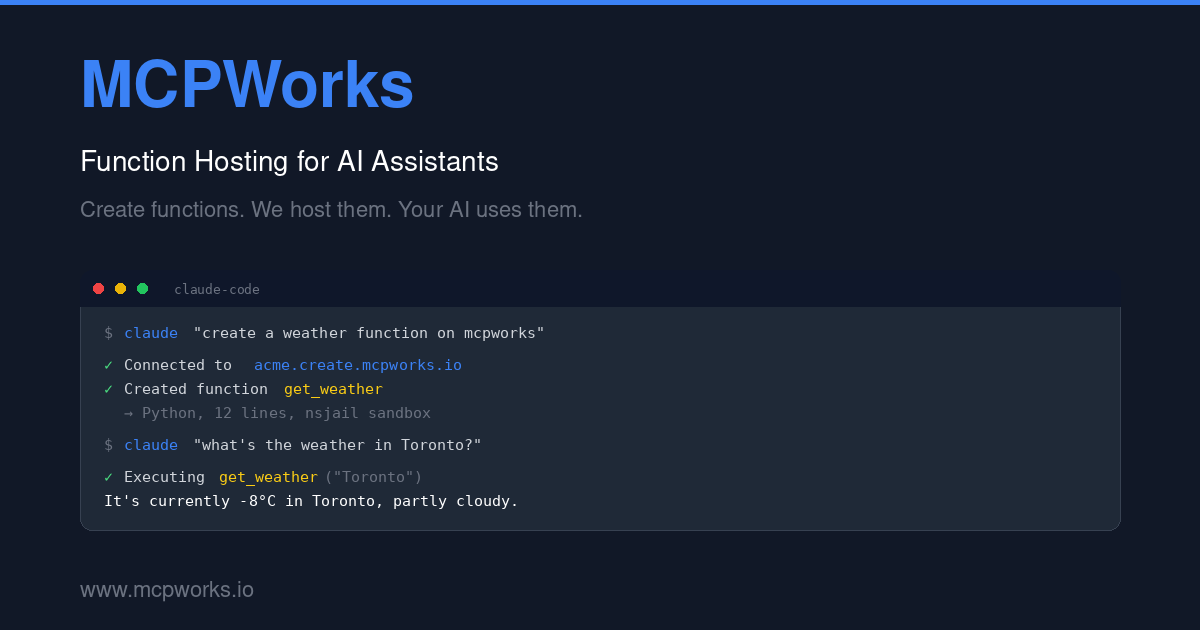This screenshot has width=1200, height=630.
Task: Click the green maximize dot in terminal
Action: pos(142,289)
